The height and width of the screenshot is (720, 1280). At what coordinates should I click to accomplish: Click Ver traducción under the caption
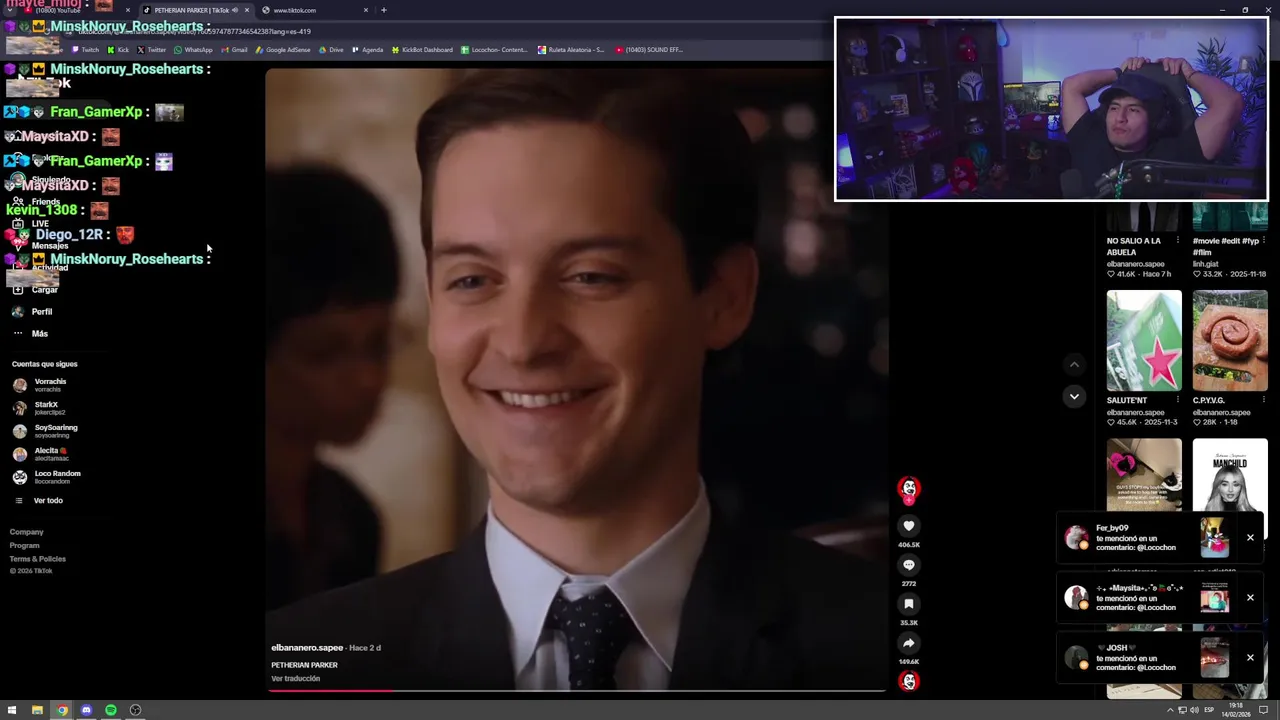pyautogui.click(x=295, y=678)
